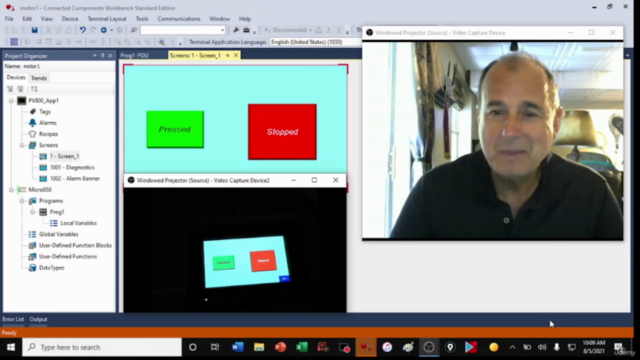Collapse the Screens tree node
Image resolution: width=640 pixels, height=360 pixels.
[x=22, y=145]
